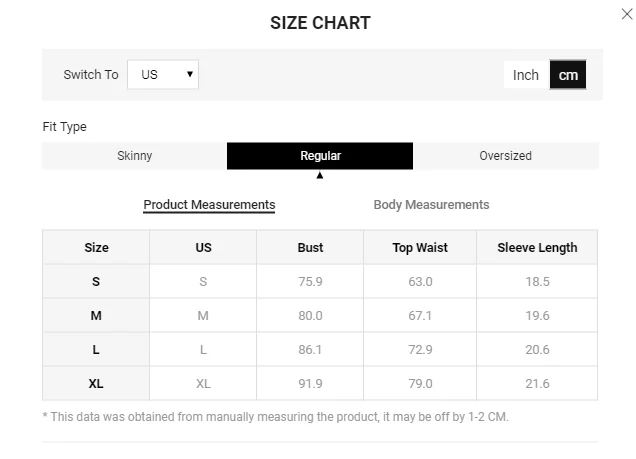Open the Switch To country dropdown
Image resolution: width=636 pixels, height=459 pixels.
tap(163, 75)
